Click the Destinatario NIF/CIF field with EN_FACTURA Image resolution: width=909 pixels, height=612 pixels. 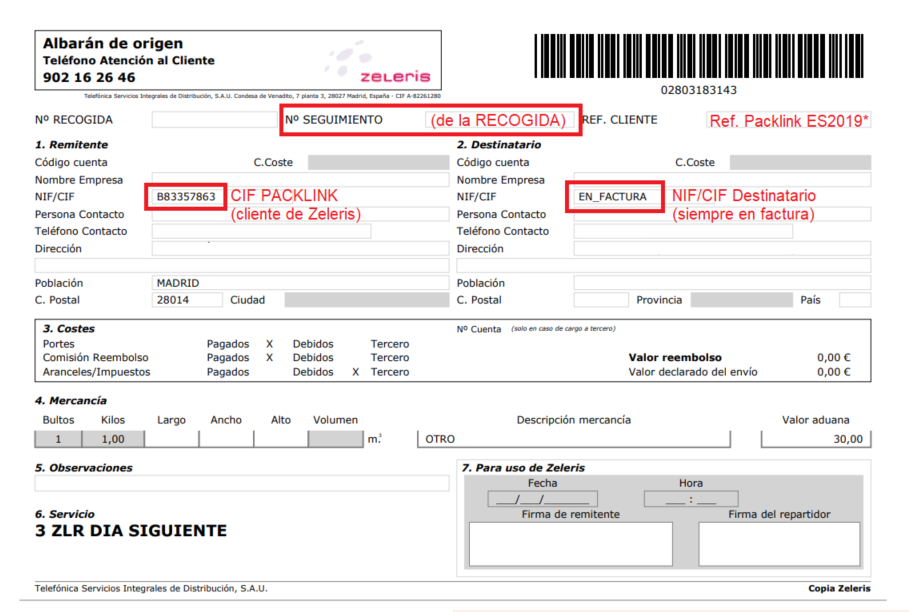(617, 197)
